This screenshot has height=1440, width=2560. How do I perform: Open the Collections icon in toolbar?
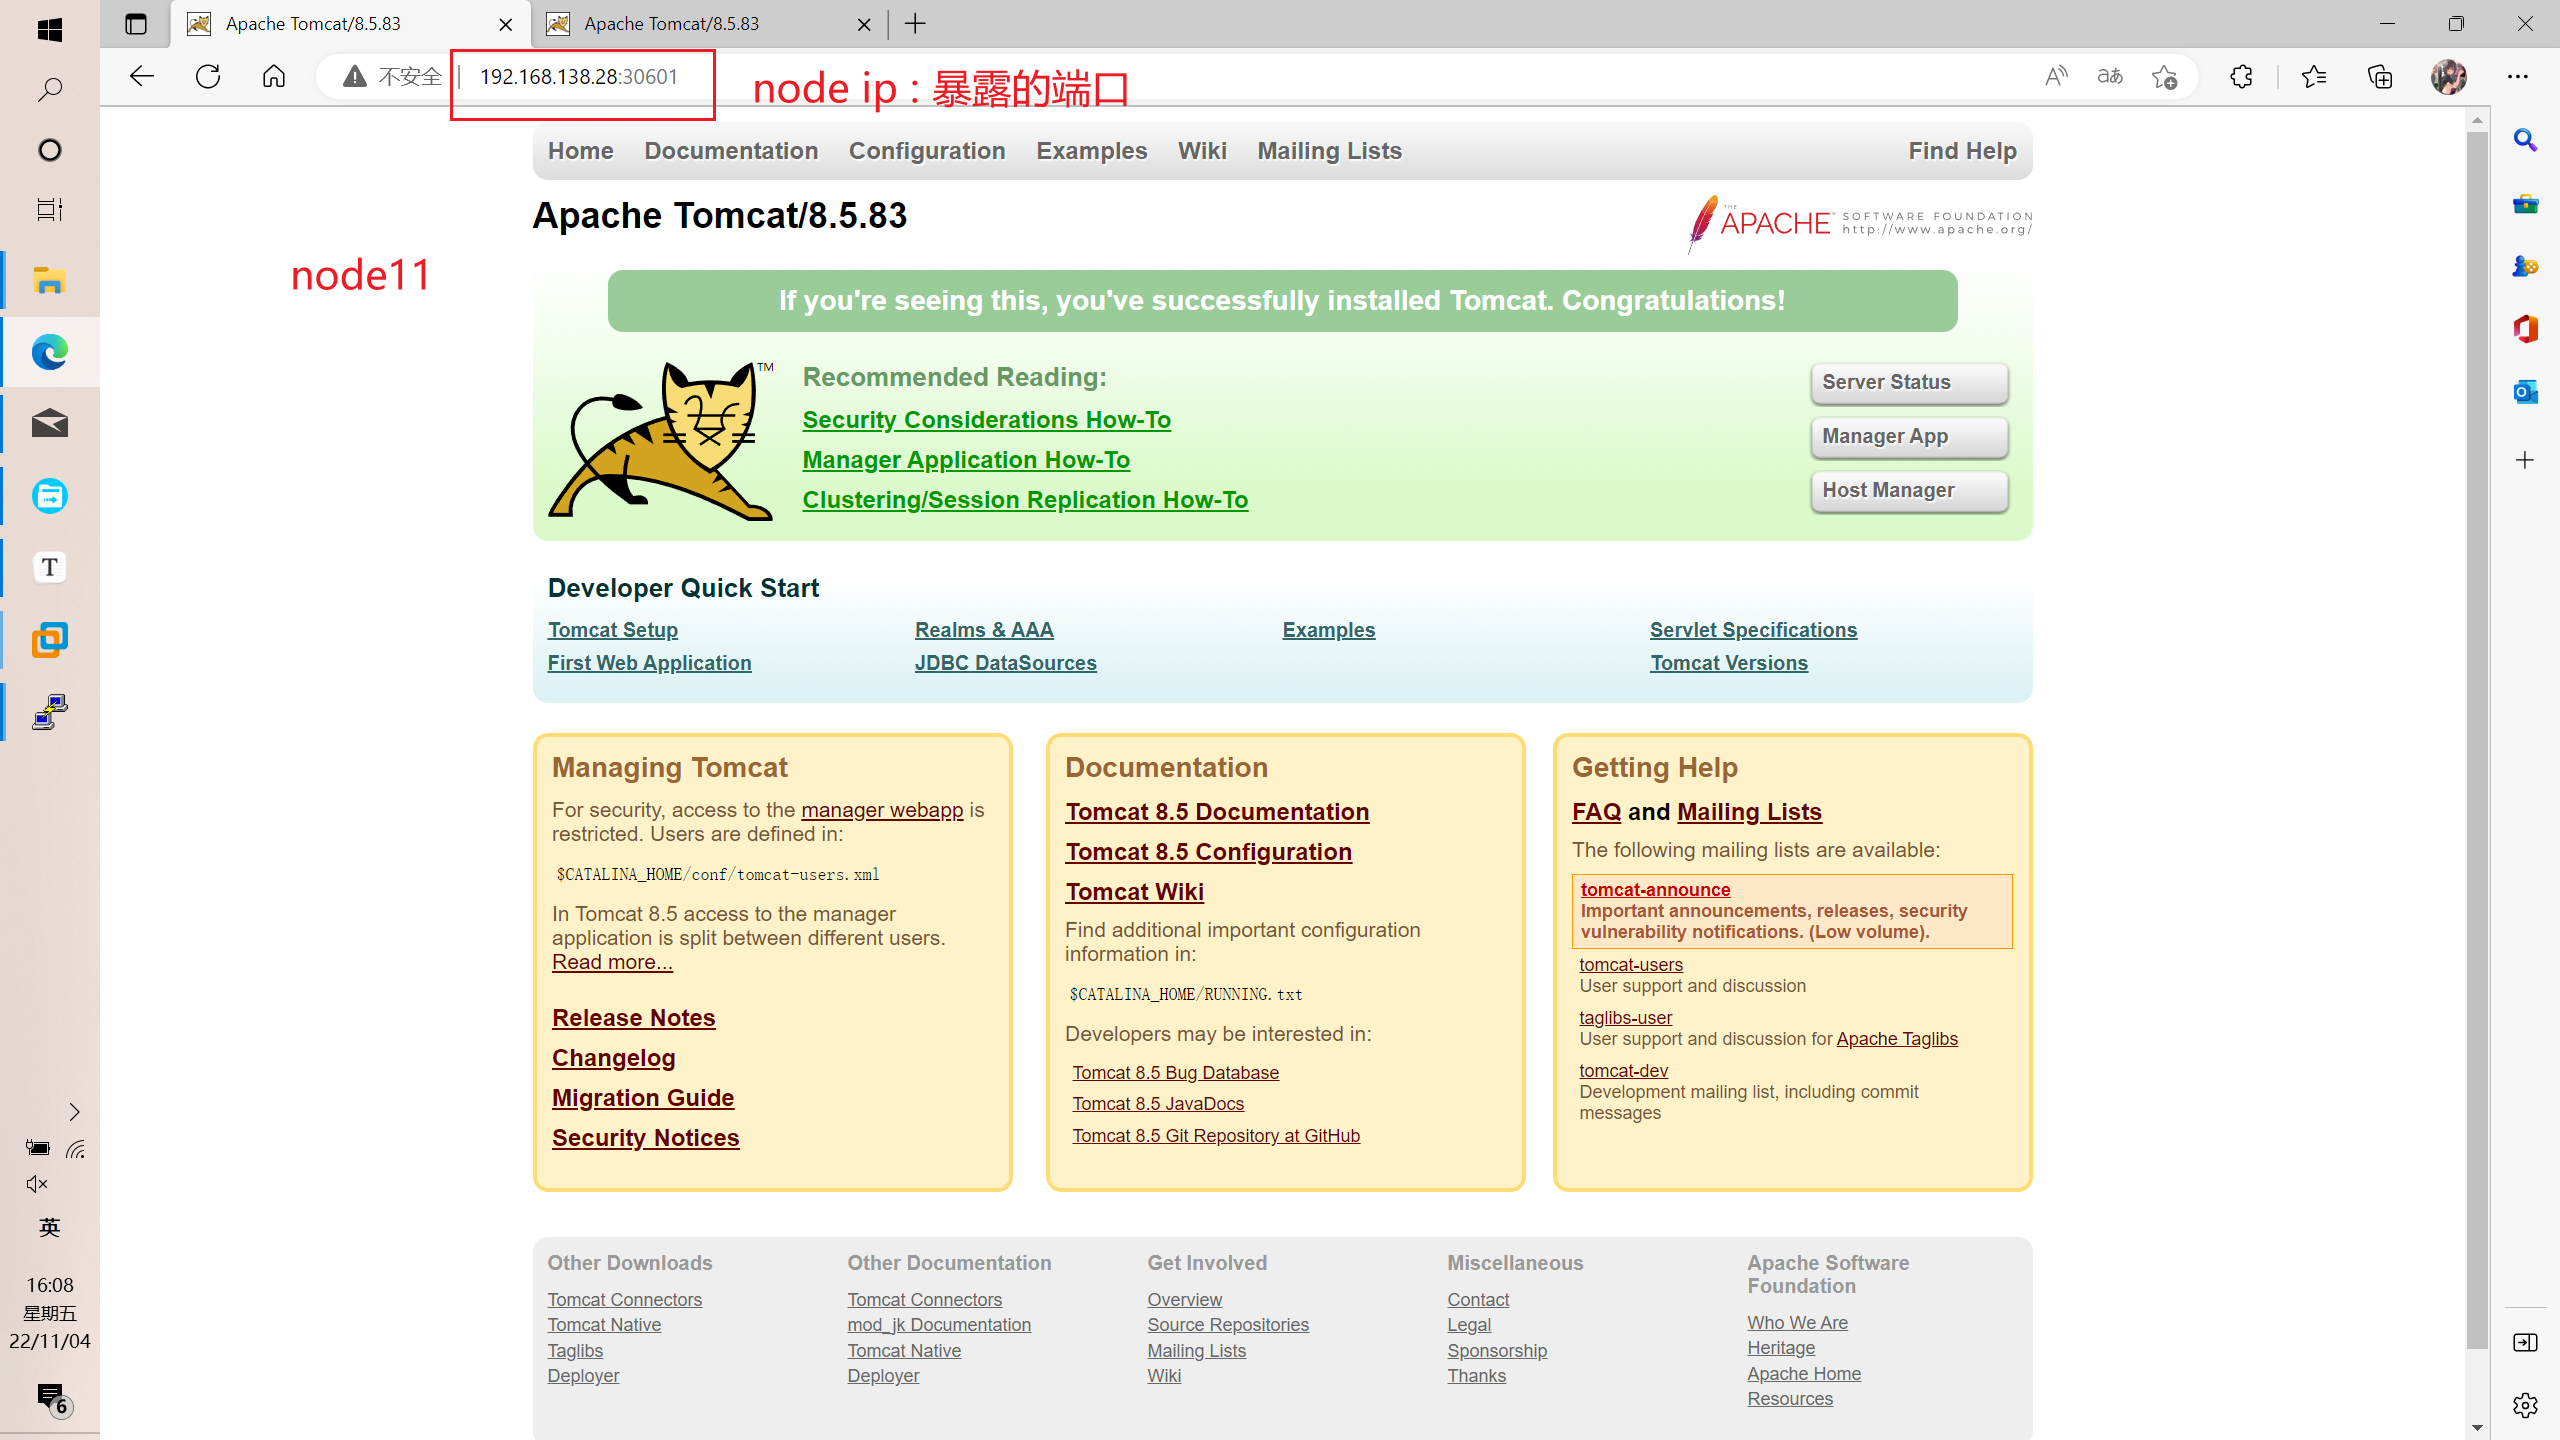(2380, 77)
